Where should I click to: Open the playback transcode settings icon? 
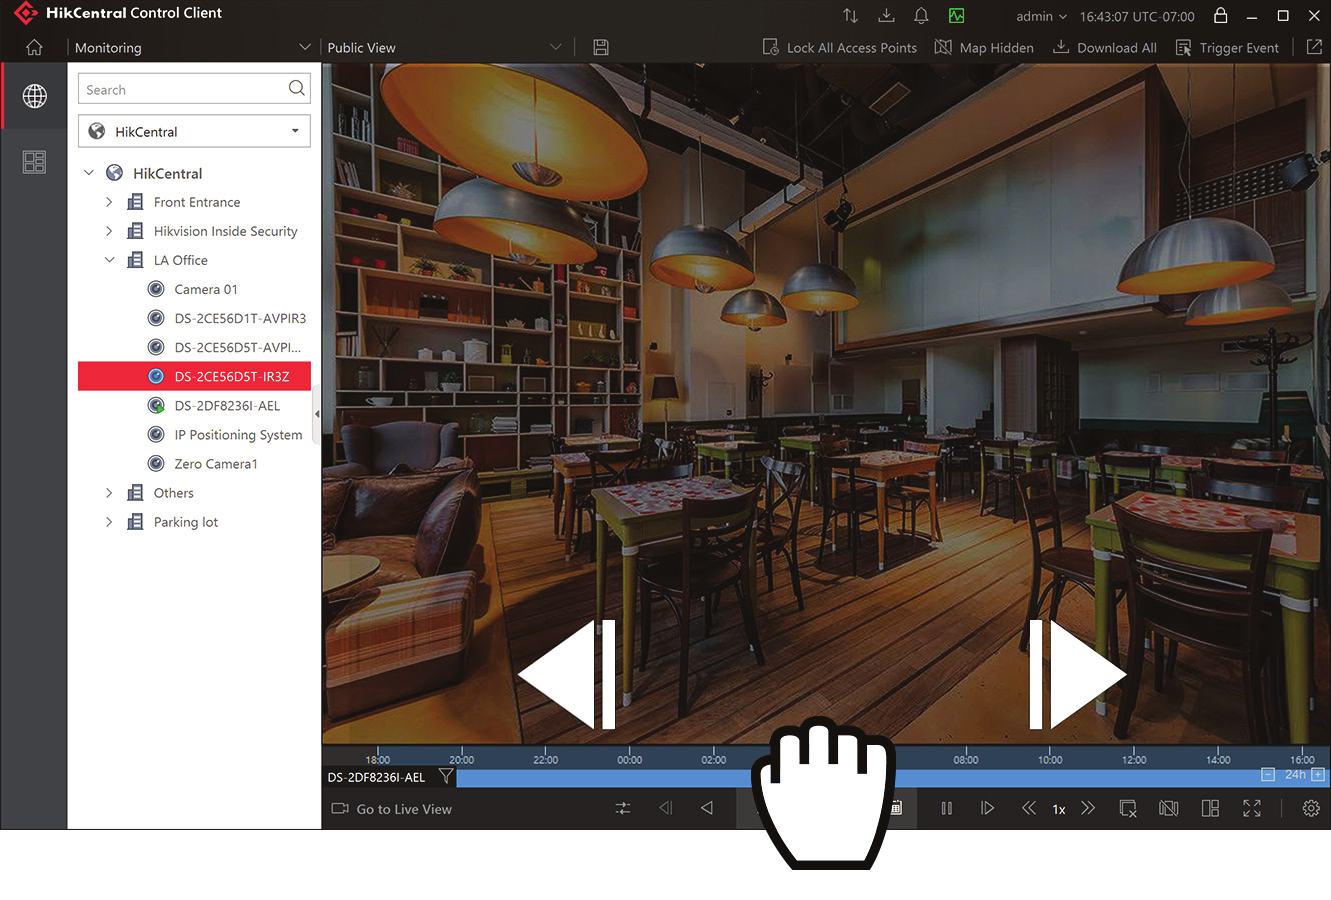pos(623,808)
